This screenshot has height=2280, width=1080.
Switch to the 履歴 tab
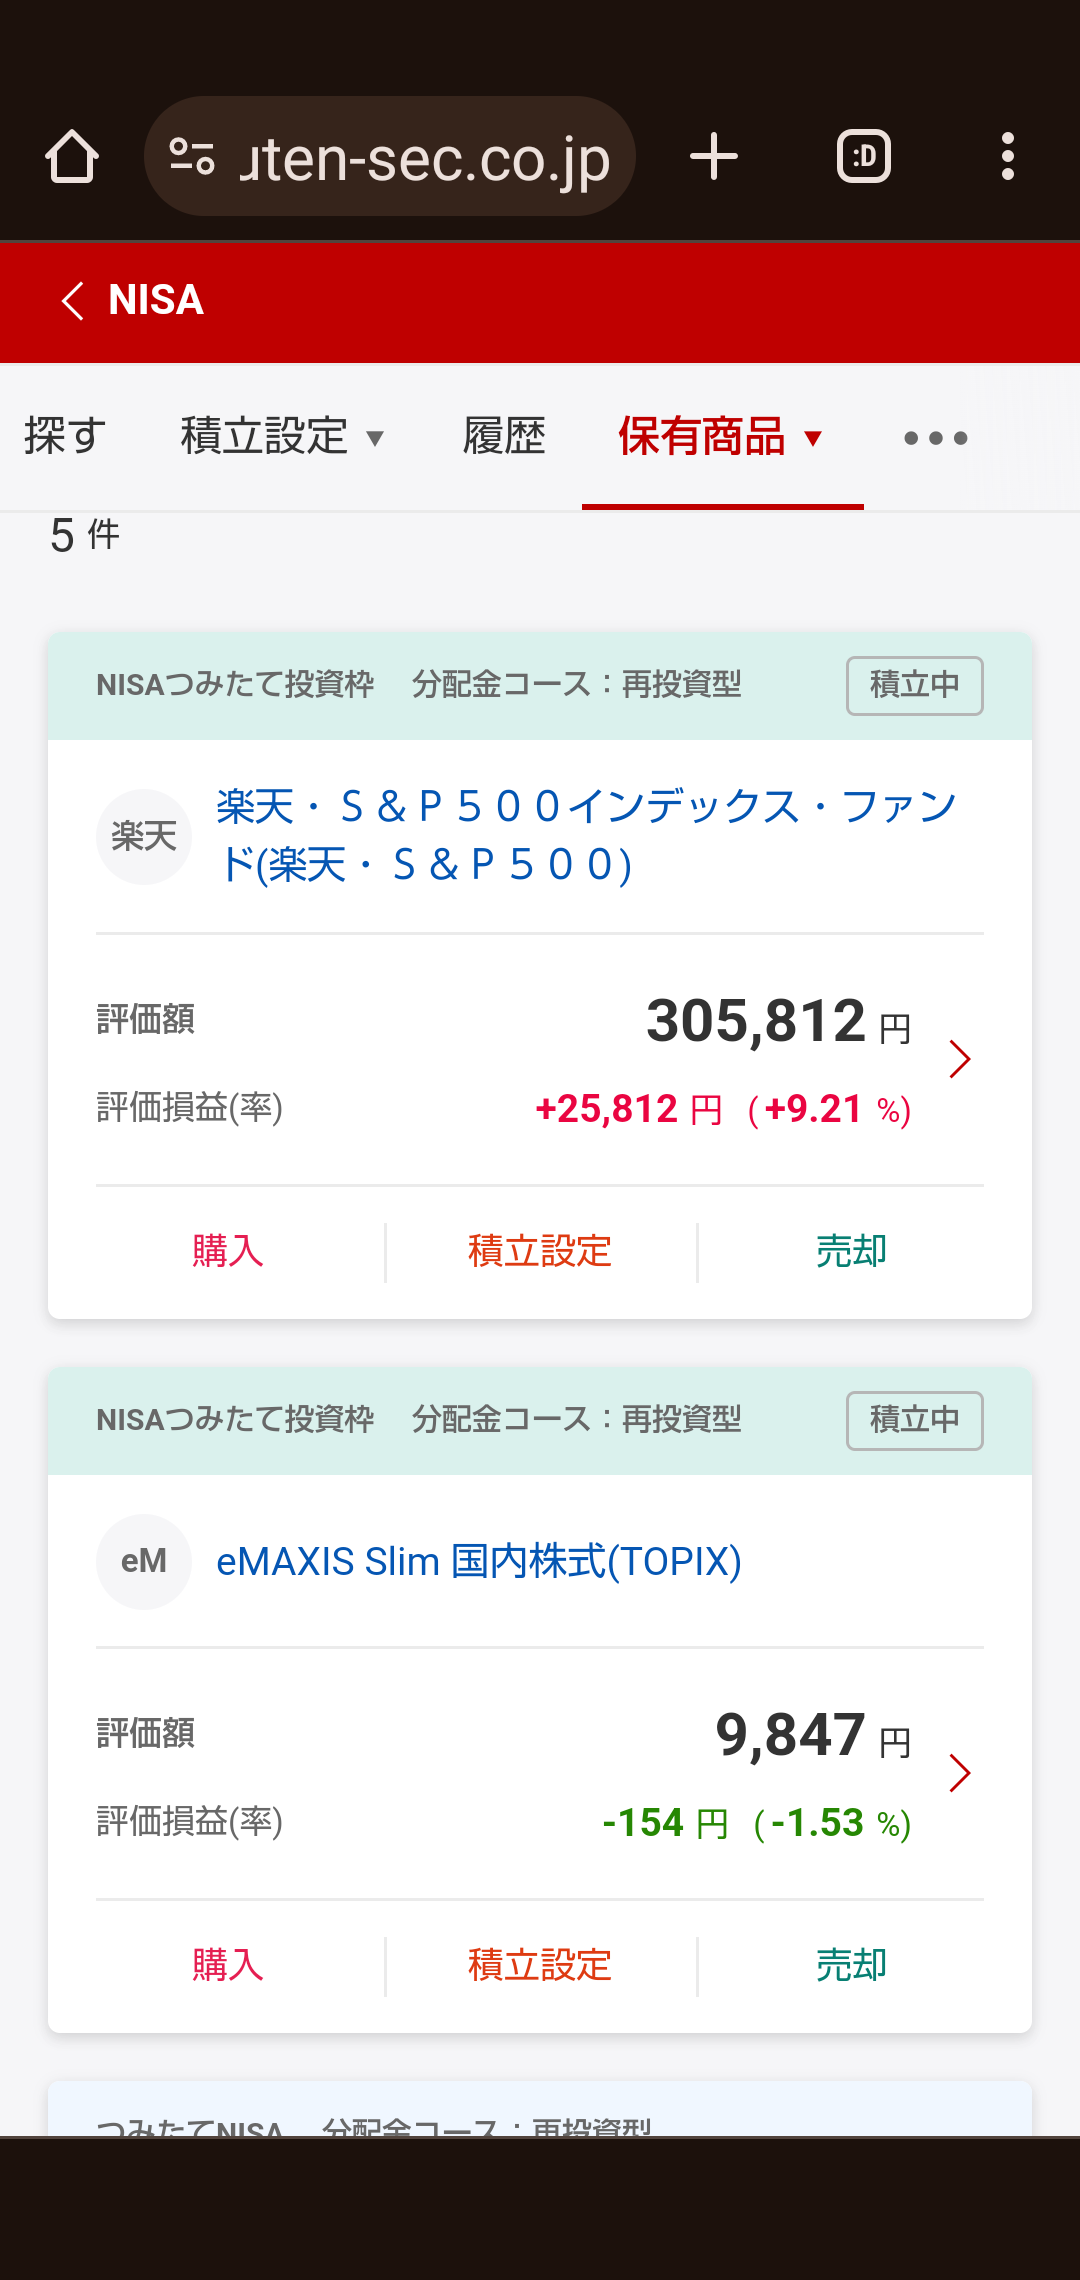click(x=504, y=437)
